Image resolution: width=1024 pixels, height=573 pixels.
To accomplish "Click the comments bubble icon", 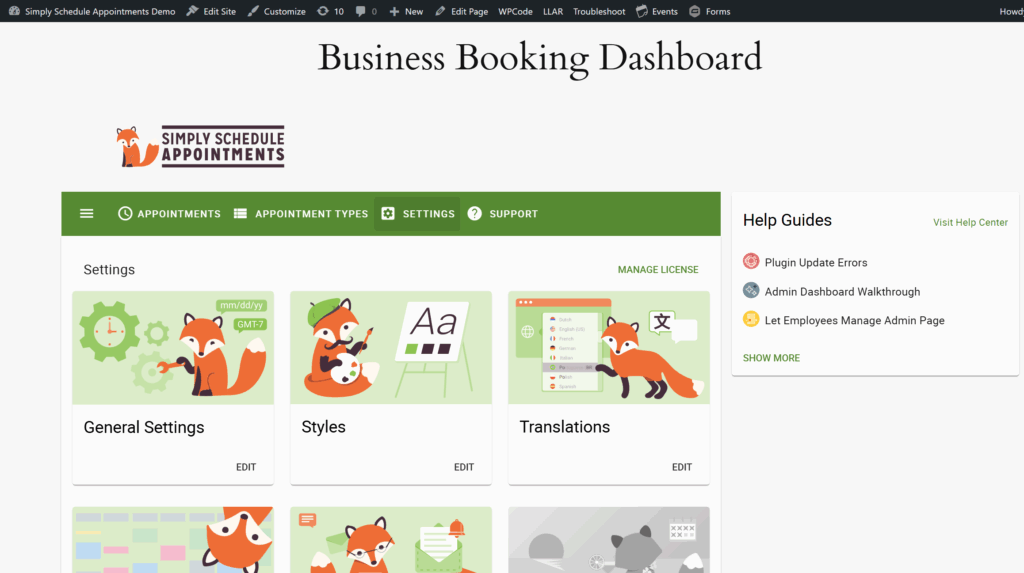I will click(x=360, y=11).
